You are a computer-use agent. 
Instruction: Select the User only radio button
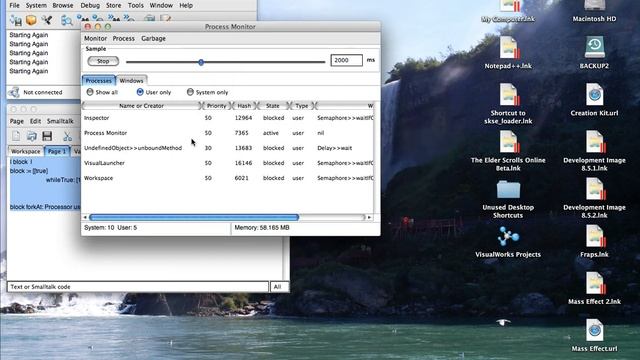point(140,92)
